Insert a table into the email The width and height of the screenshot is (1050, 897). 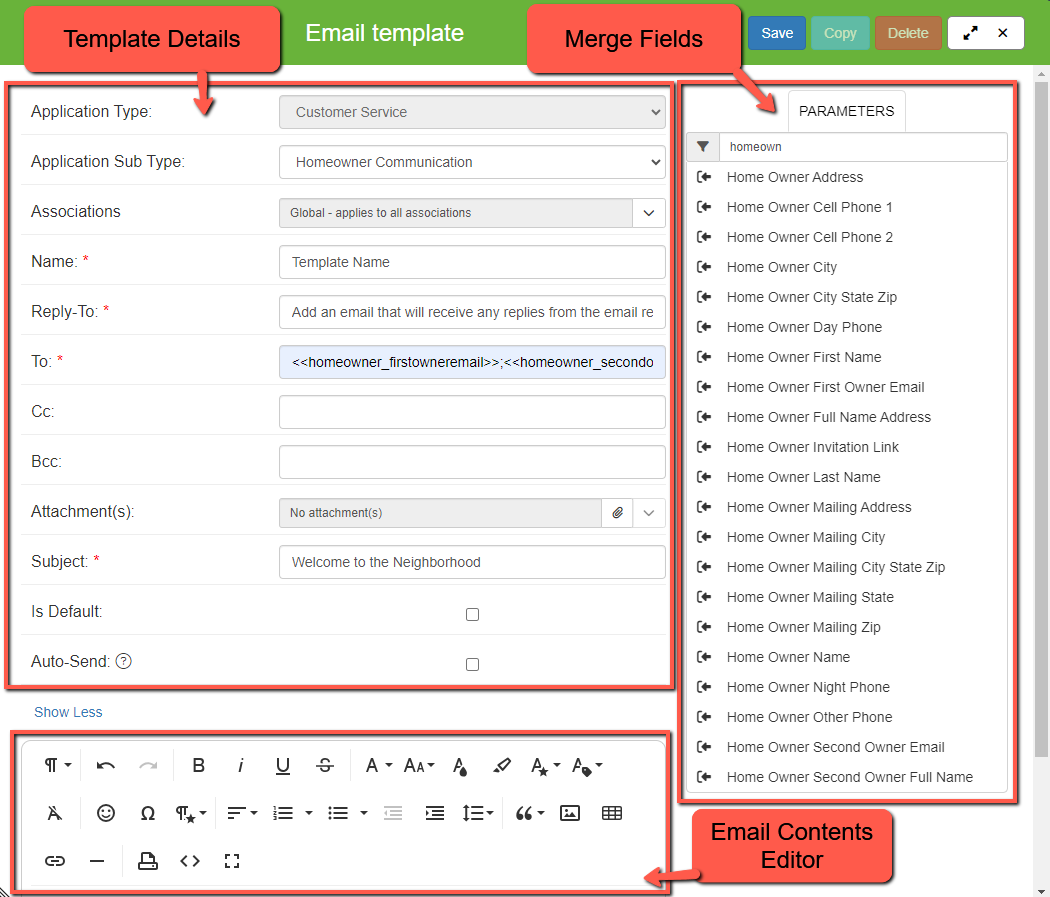click(x=612, y=813)
